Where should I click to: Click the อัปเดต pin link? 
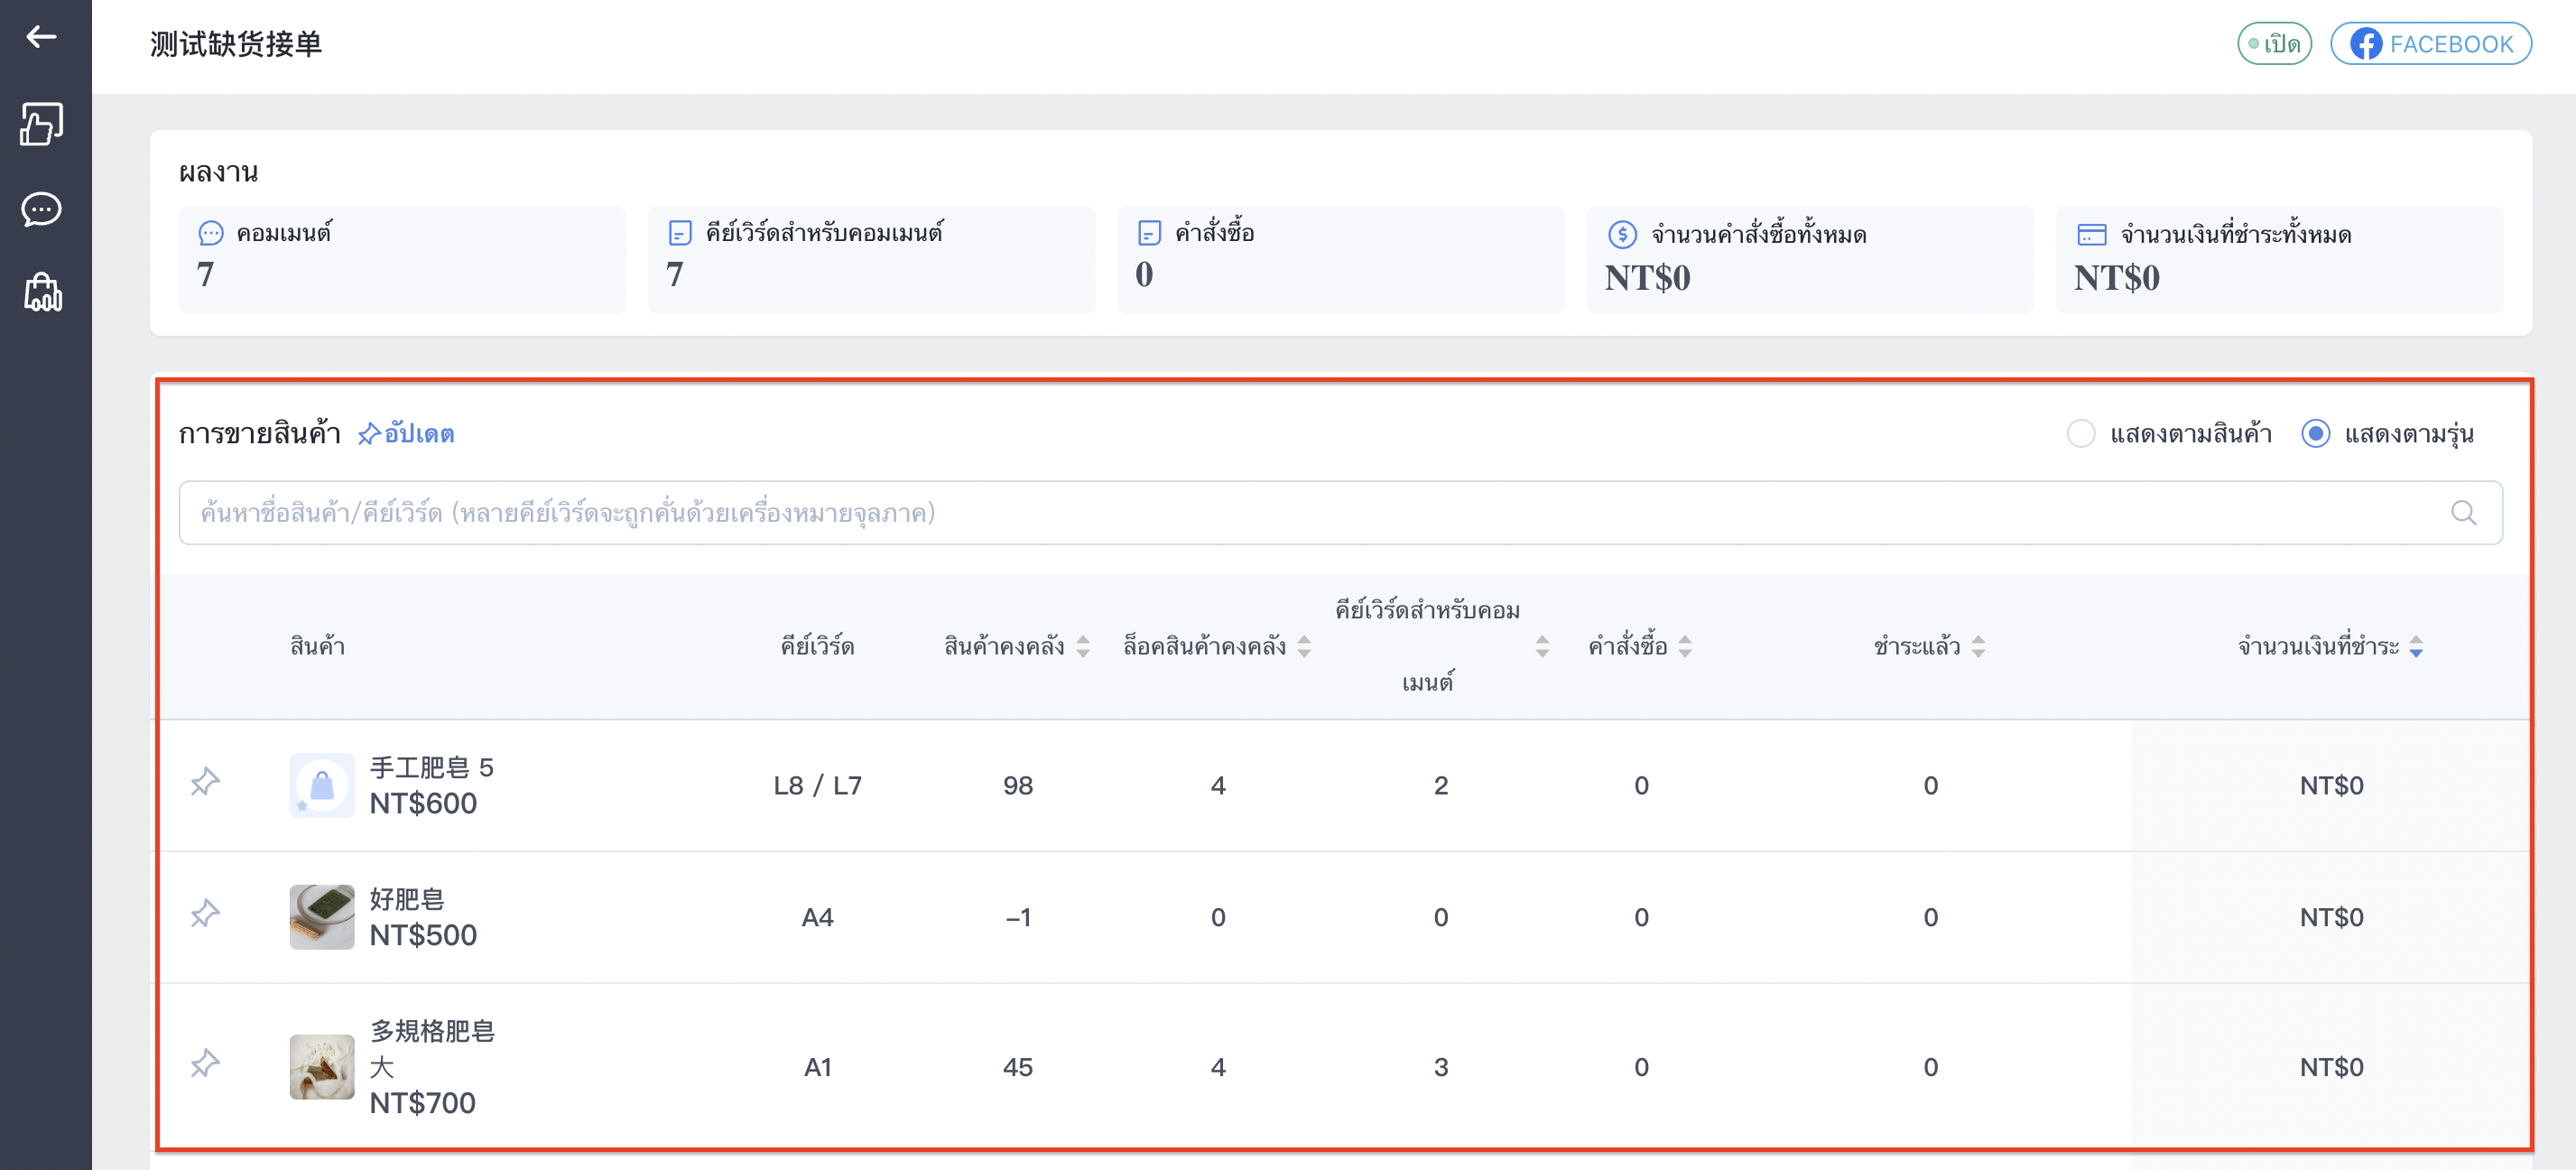click(x=406, y=434)
